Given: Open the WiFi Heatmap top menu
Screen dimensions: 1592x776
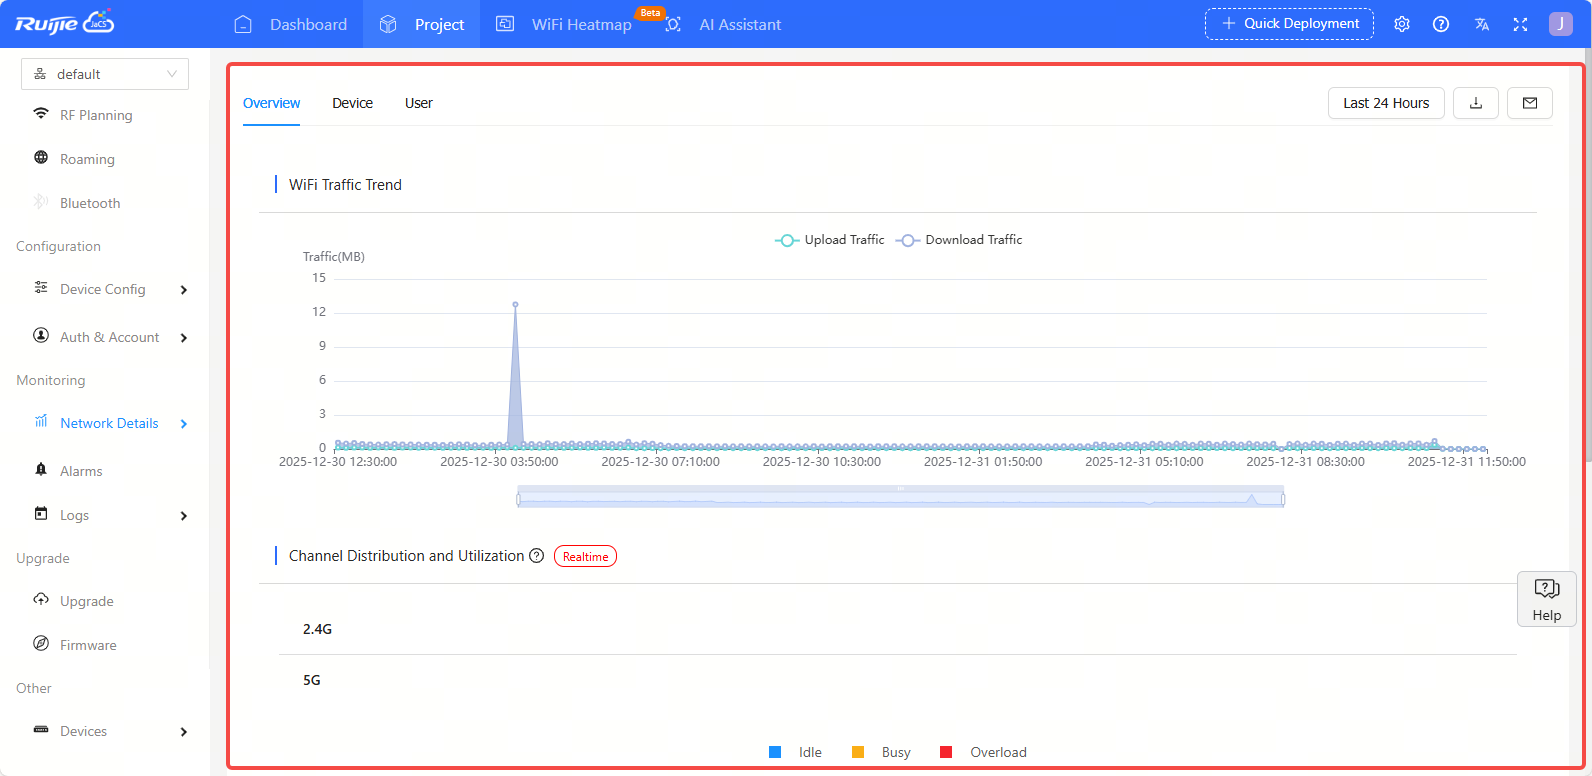Looking at the screenshot, I should pos(580,24).
